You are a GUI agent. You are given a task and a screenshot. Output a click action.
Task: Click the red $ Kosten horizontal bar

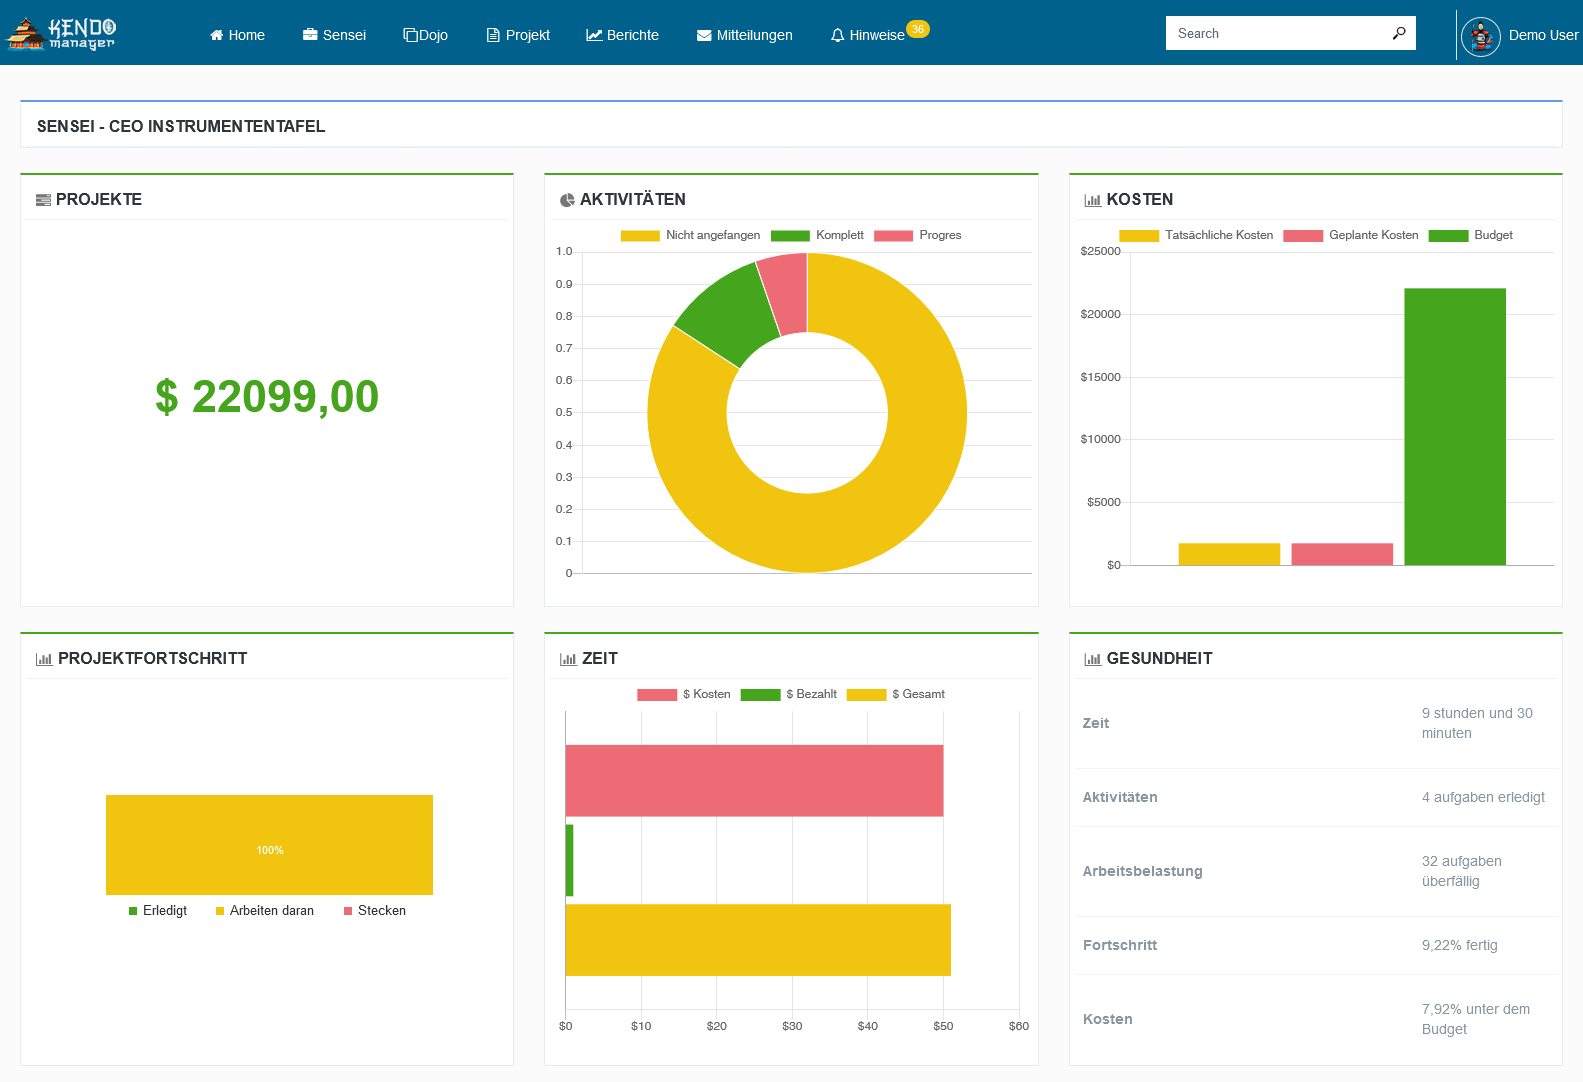tap(754, 781)
